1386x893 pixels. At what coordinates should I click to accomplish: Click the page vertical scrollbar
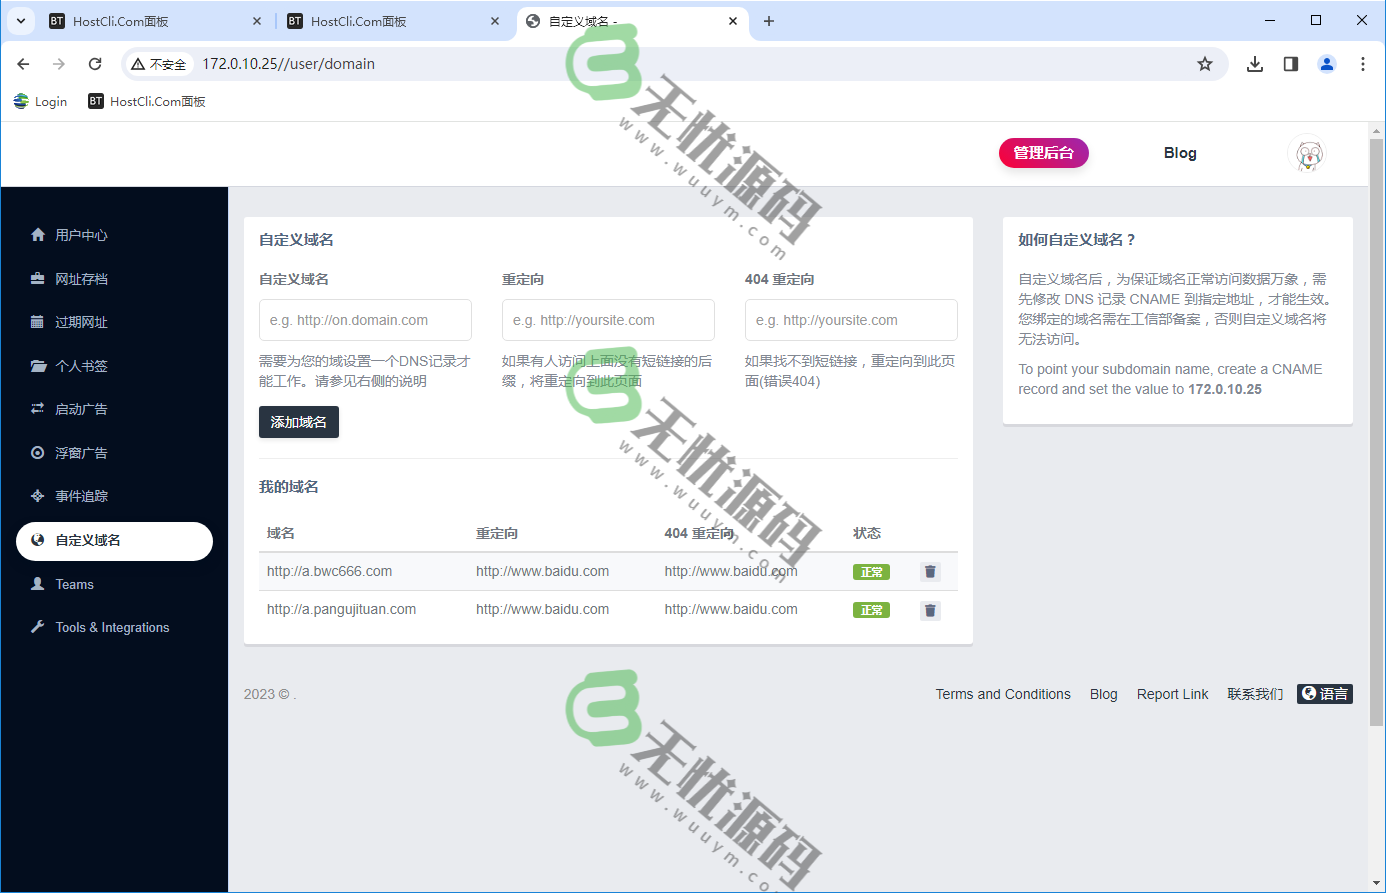click(1376, 430)
